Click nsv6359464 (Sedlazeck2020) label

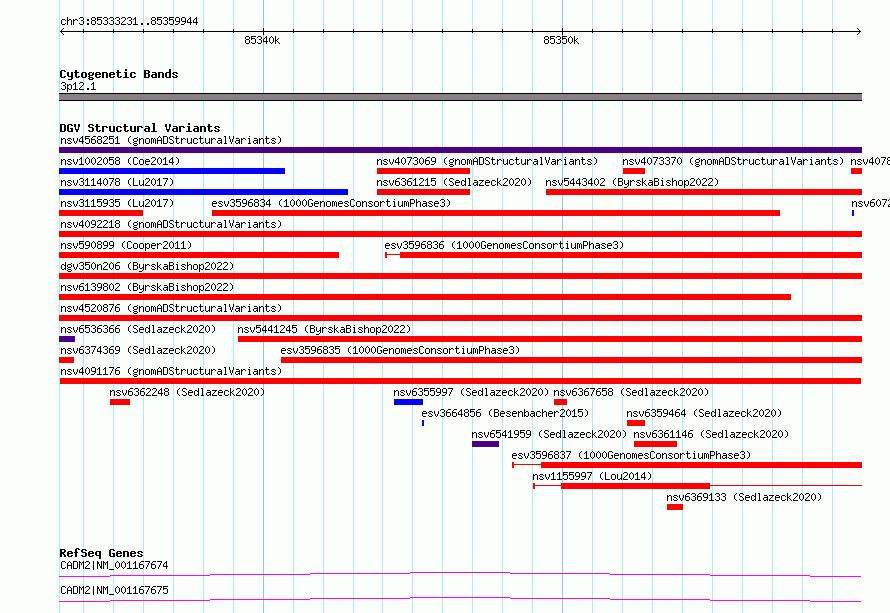(x=704, y=413)
